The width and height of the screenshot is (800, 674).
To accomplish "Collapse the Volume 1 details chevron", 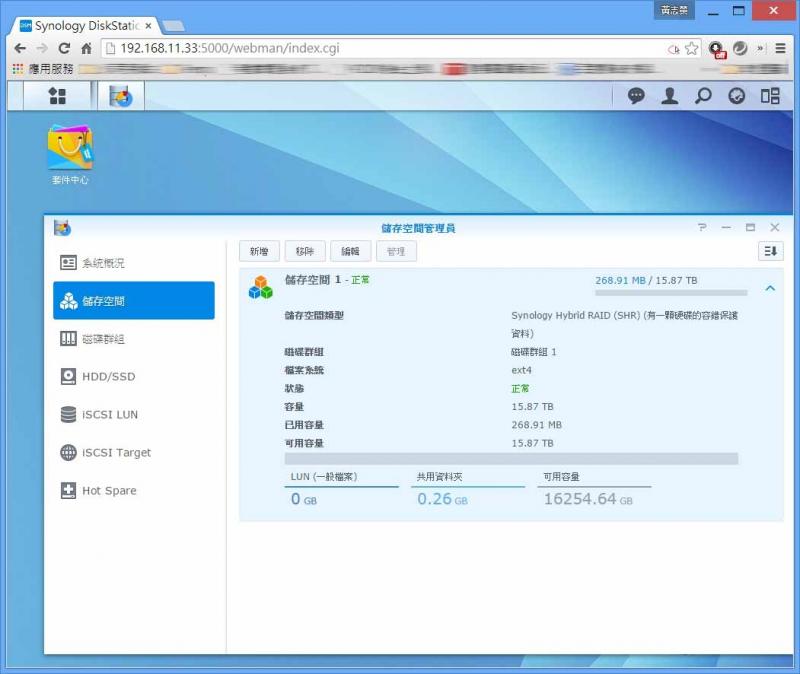I will 770,288.
